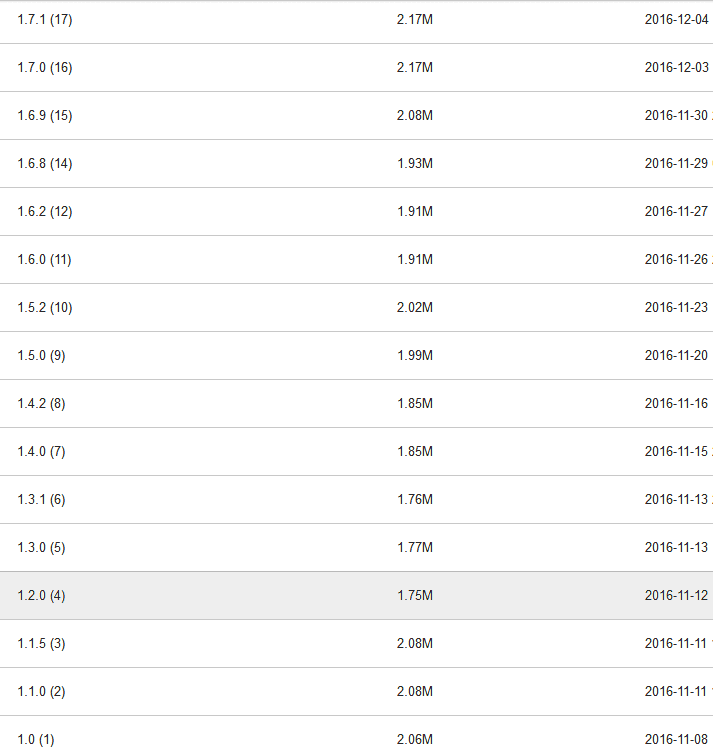Viewport: 713px width, 753px height.
Task: Open the 1.5.0 (9) version
Action: pos(41,356)
